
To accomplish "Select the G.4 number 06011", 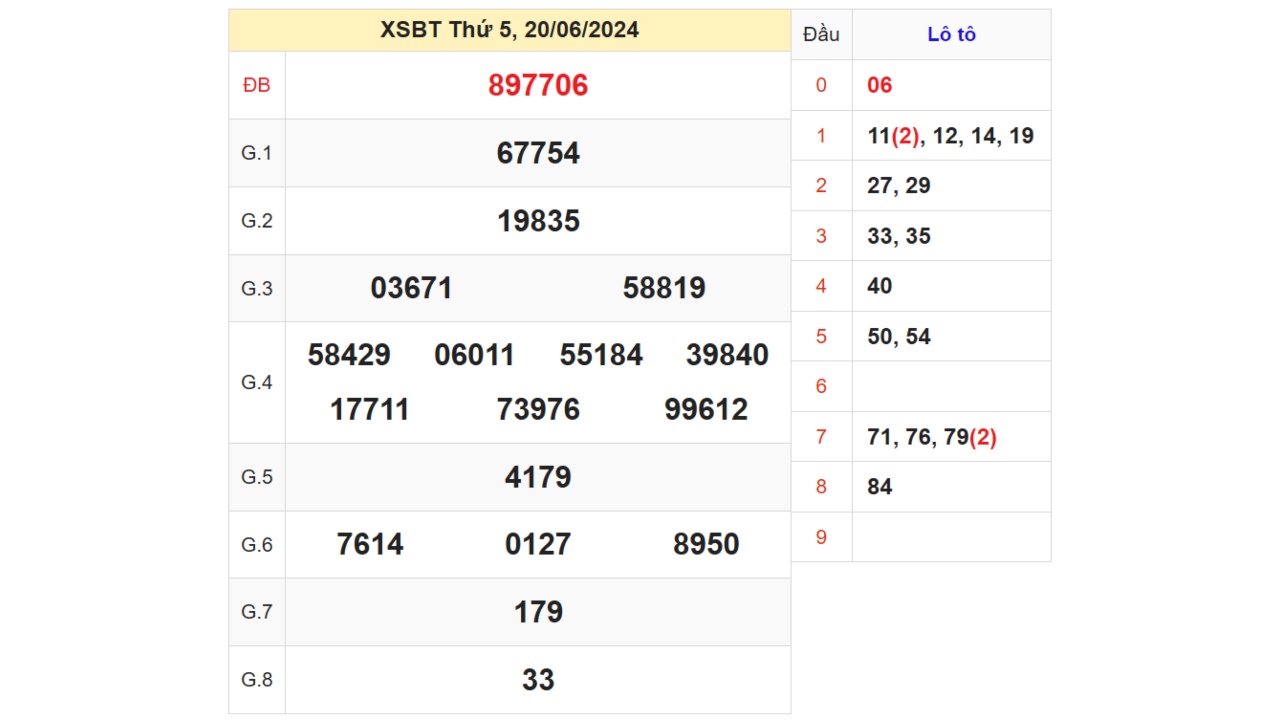I will coord(475,355).
